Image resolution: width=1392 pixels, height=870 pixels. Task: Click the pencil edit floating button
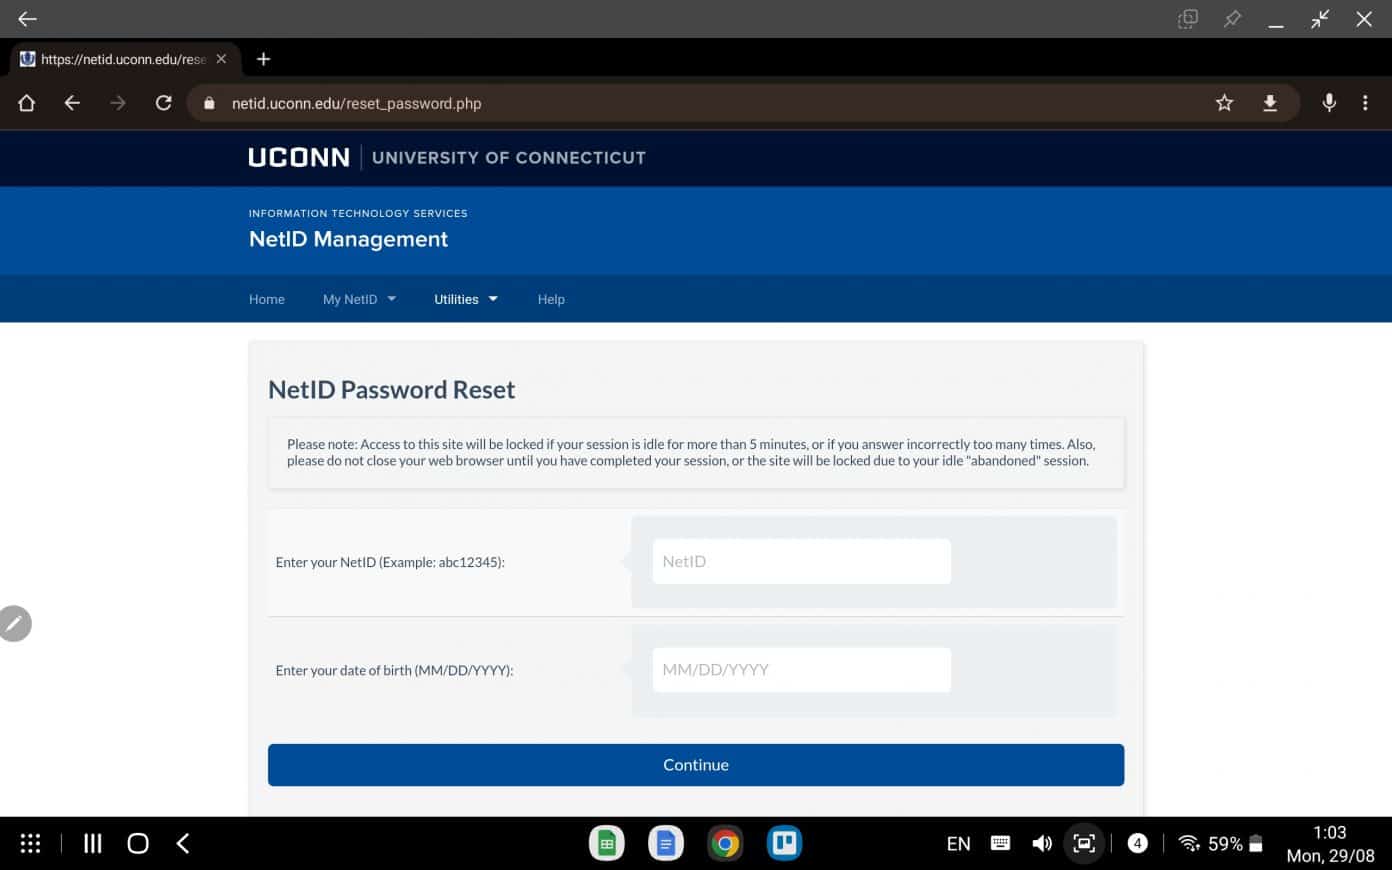[15, 623]
